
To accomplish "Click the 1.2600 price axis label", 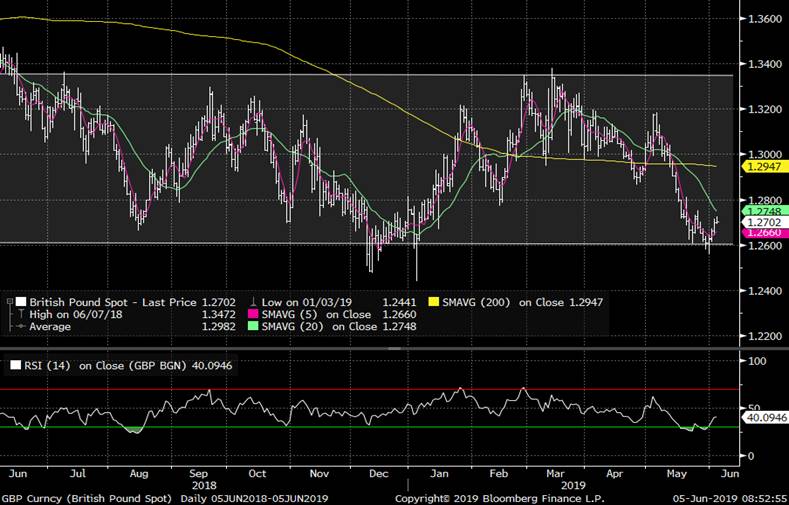I will click(766, 245).
